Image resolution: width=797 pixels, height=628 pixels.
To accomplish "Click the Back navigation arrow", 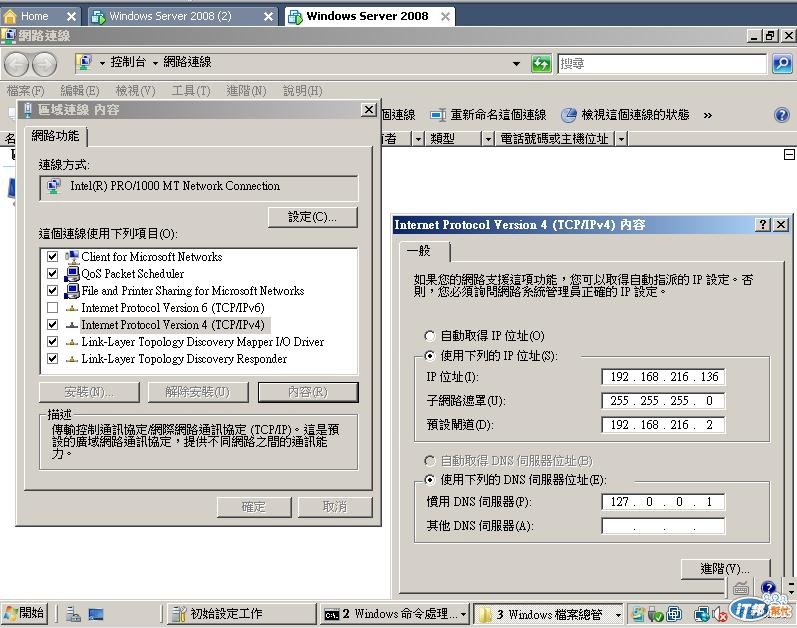I will click(x=17, y=65).
